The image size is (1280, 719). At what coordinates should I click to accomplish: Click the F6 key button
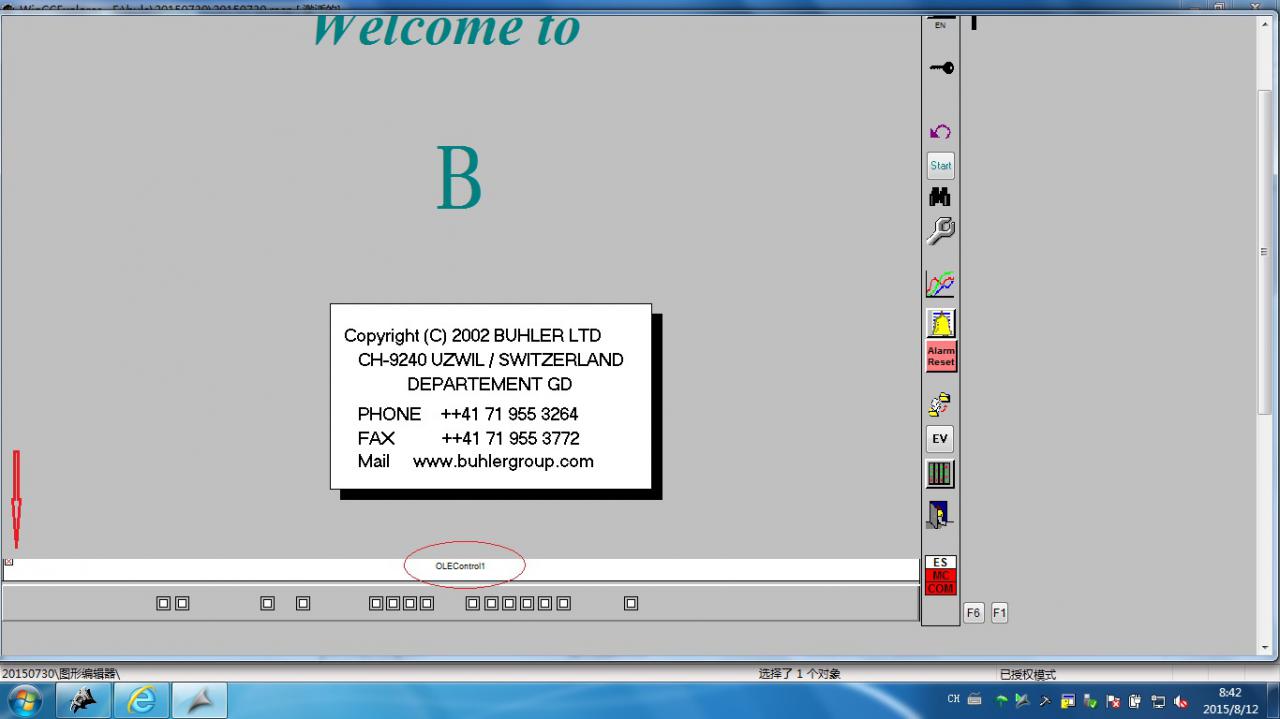(x=974, y=613)
